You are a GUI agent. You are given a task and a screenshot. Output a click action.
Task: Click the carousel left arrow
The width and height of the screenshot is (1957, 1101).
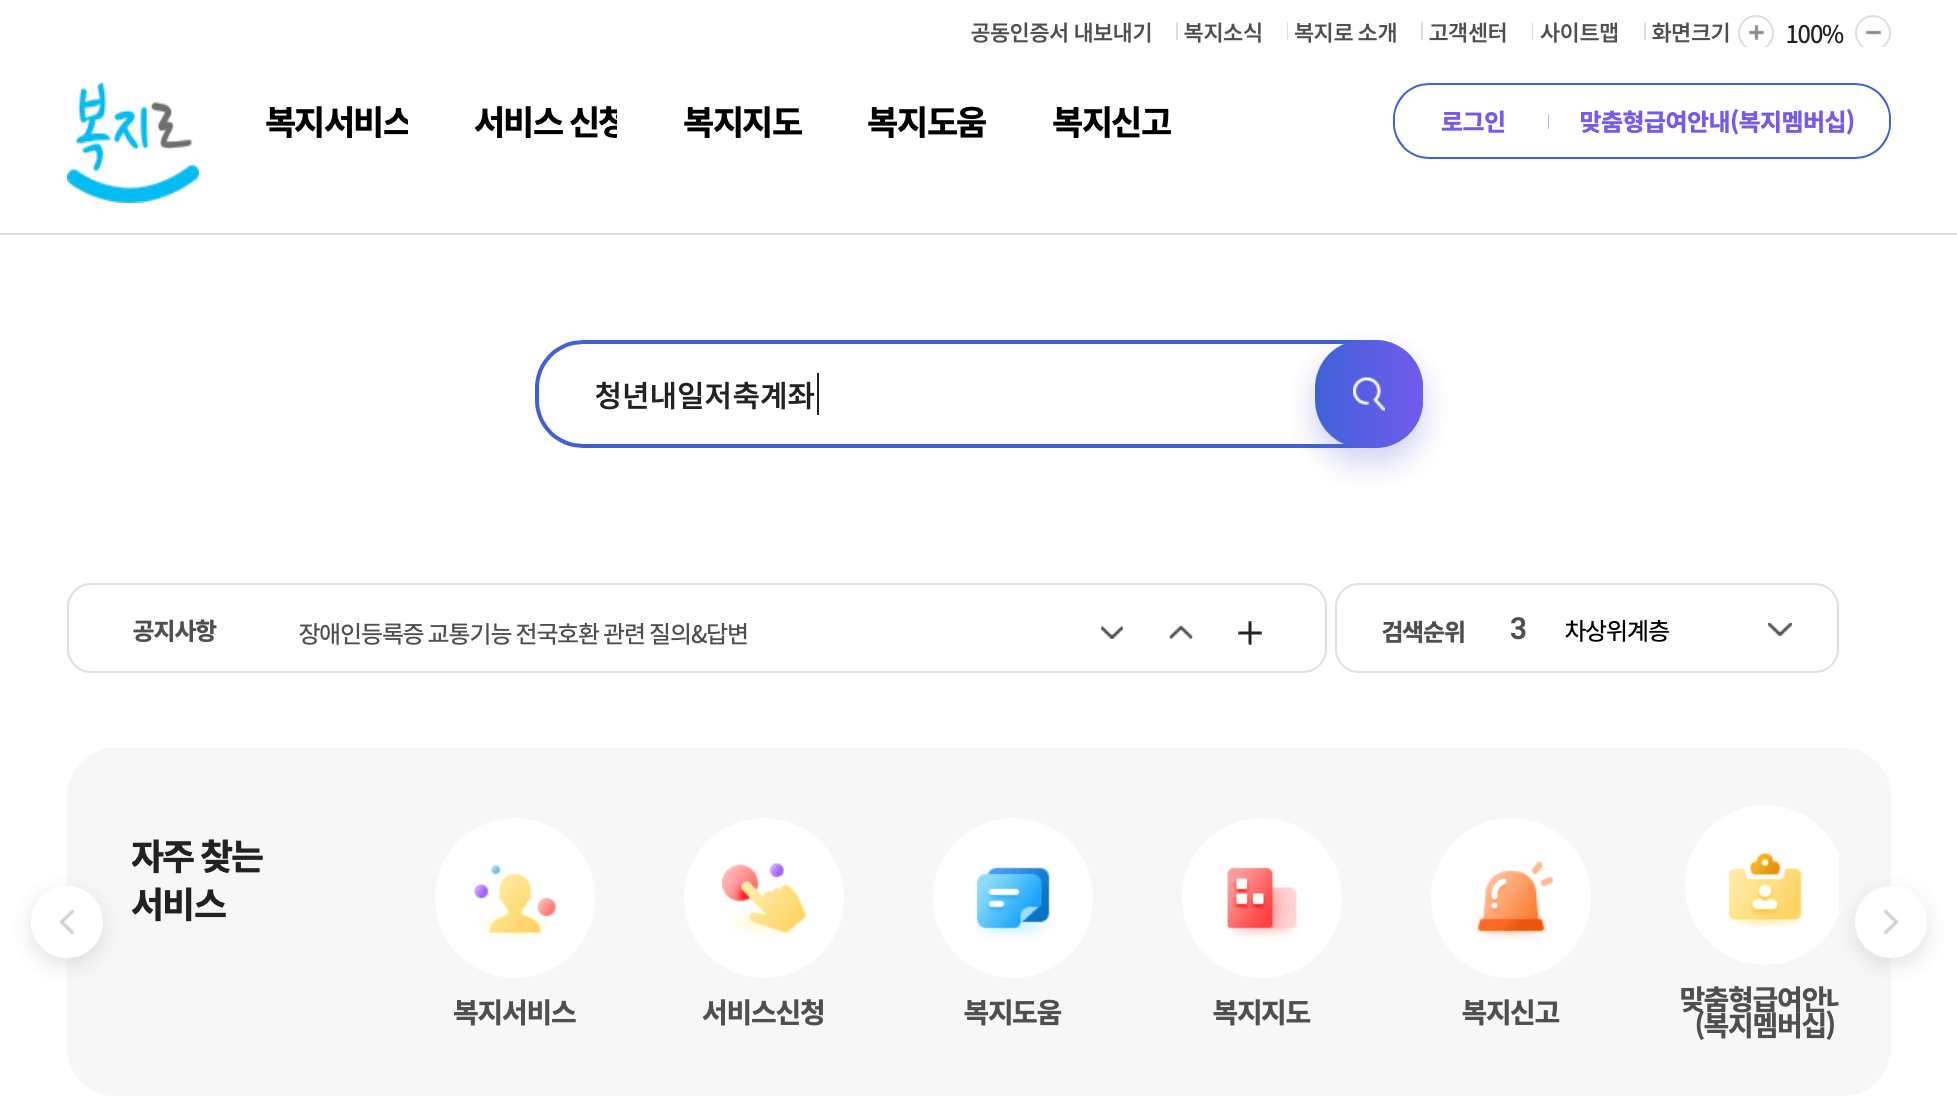[66, 921]
